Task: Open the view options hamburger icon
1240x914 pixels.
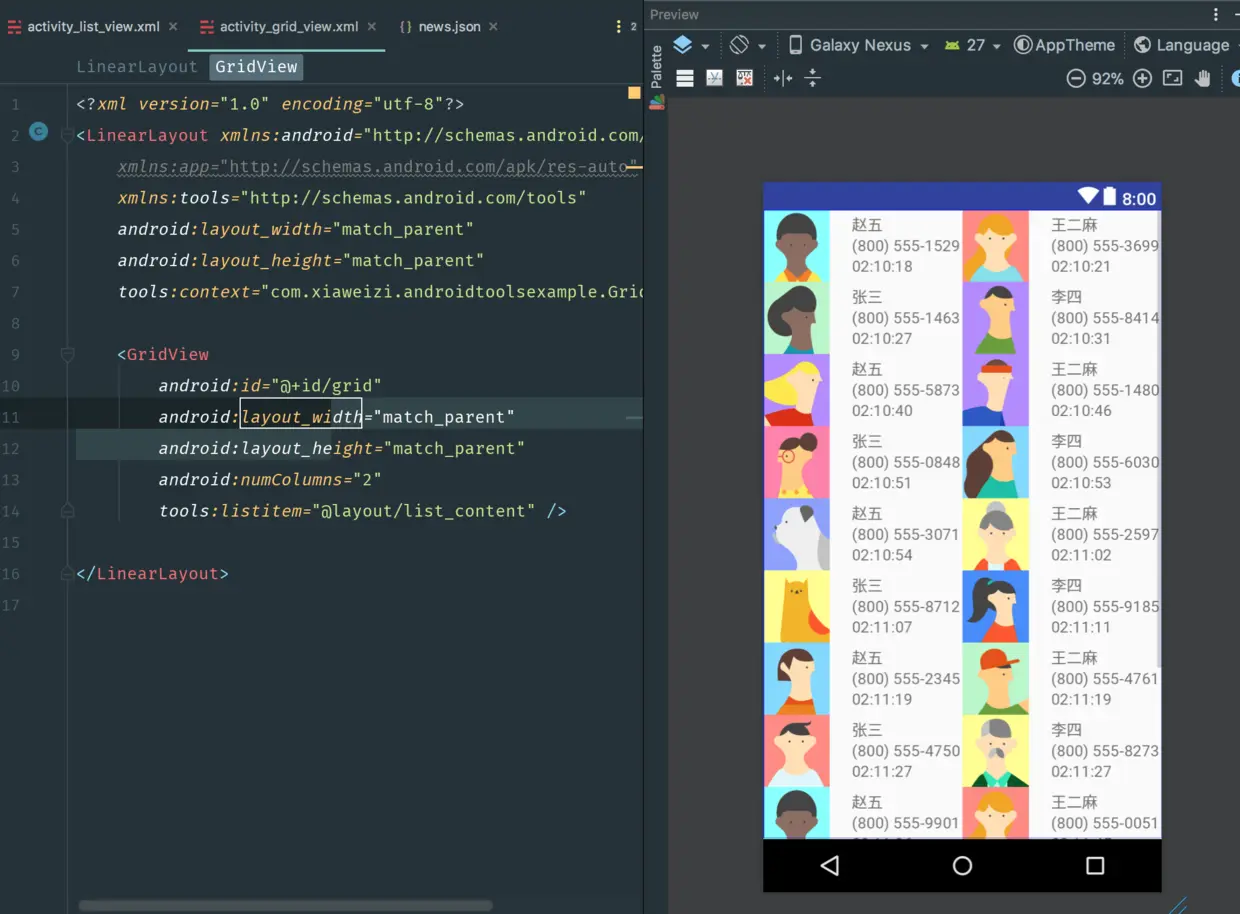Action: [685, 78]
